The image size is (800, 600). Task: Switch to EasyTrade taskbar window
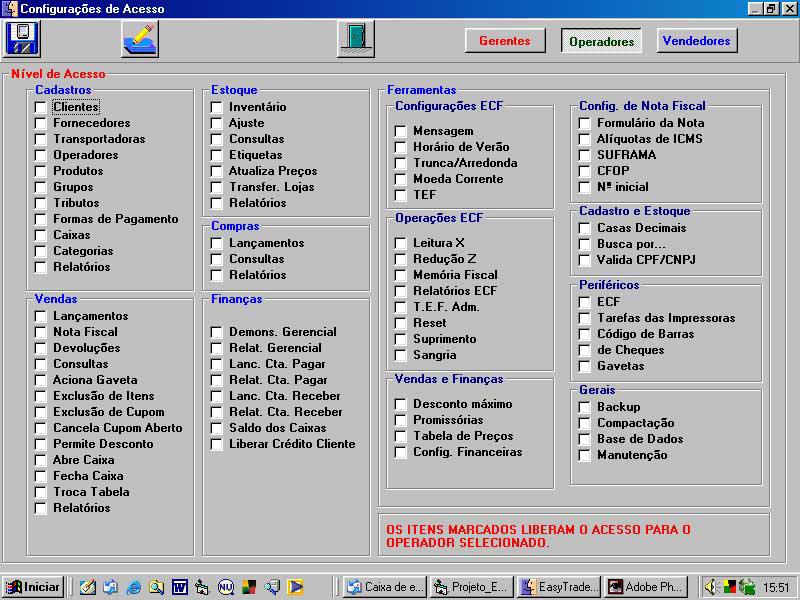559,587
